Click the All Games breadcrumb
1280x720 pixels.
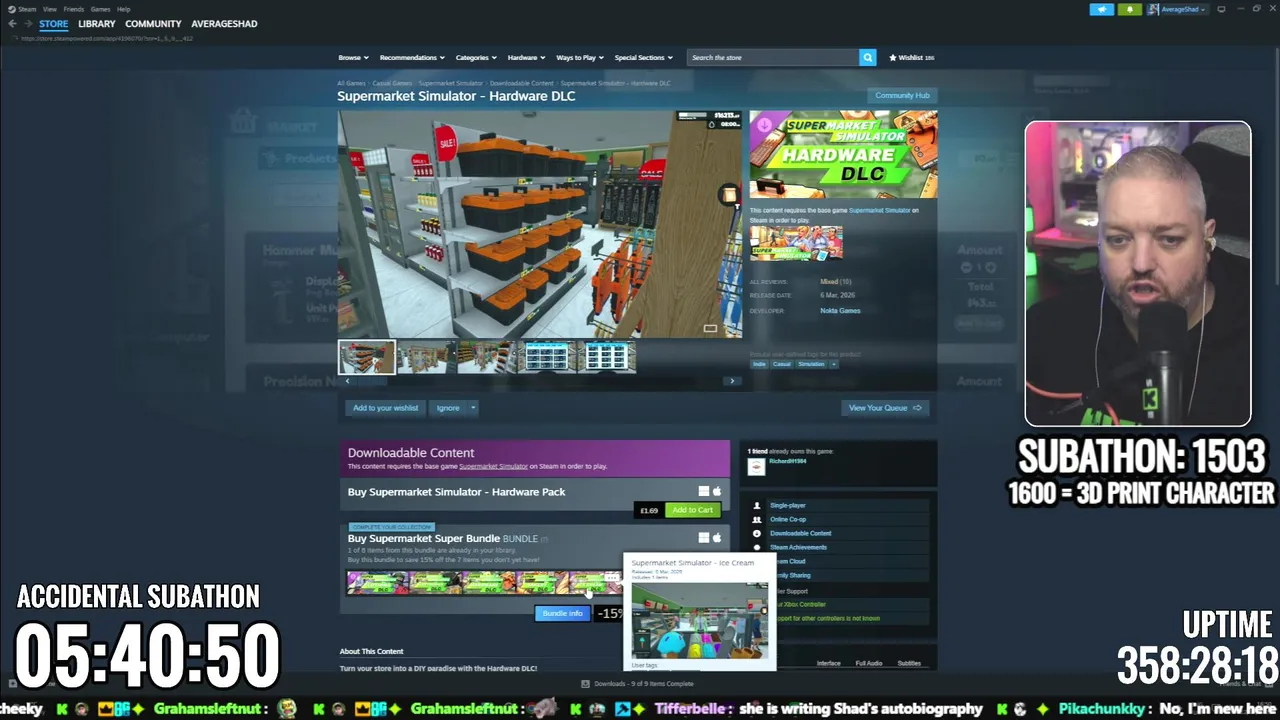(x=351, y=83)
